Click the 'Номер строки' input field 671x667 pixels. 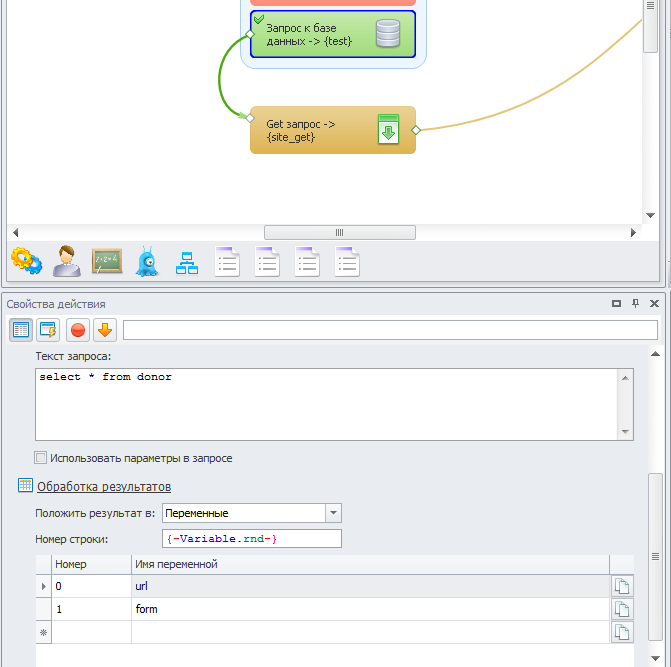click(x=252, y=539)
